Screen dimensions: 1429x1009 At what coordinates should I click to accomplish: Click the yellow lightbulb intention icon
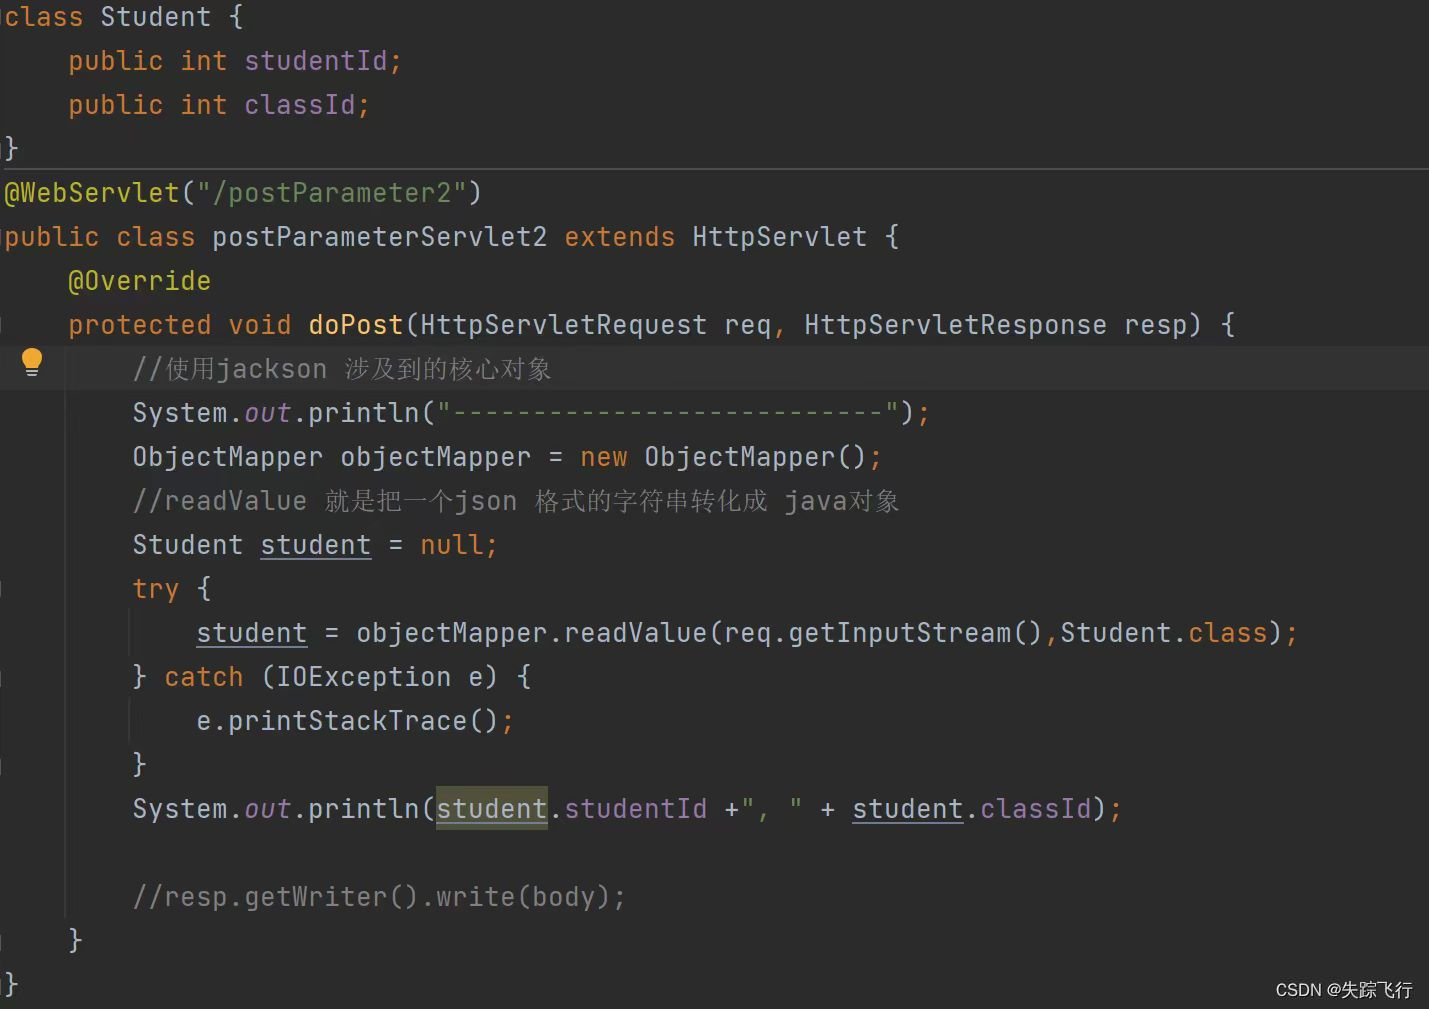(32, 362)
